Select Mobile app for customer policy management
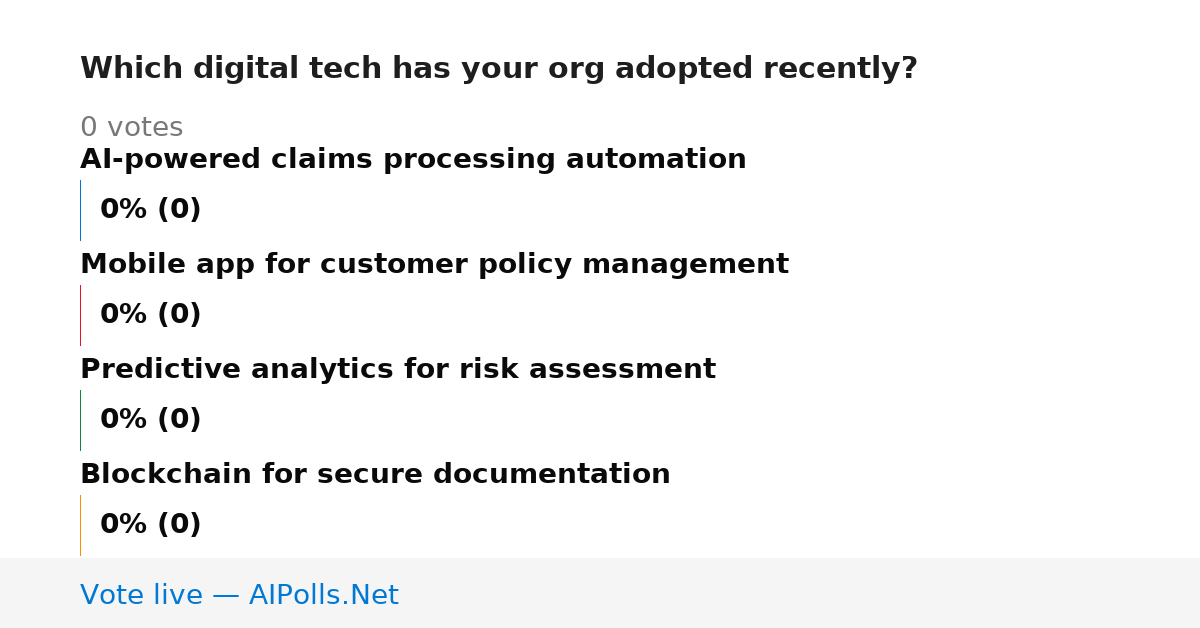Screen dimensions: 1200x628 (434, 265)
